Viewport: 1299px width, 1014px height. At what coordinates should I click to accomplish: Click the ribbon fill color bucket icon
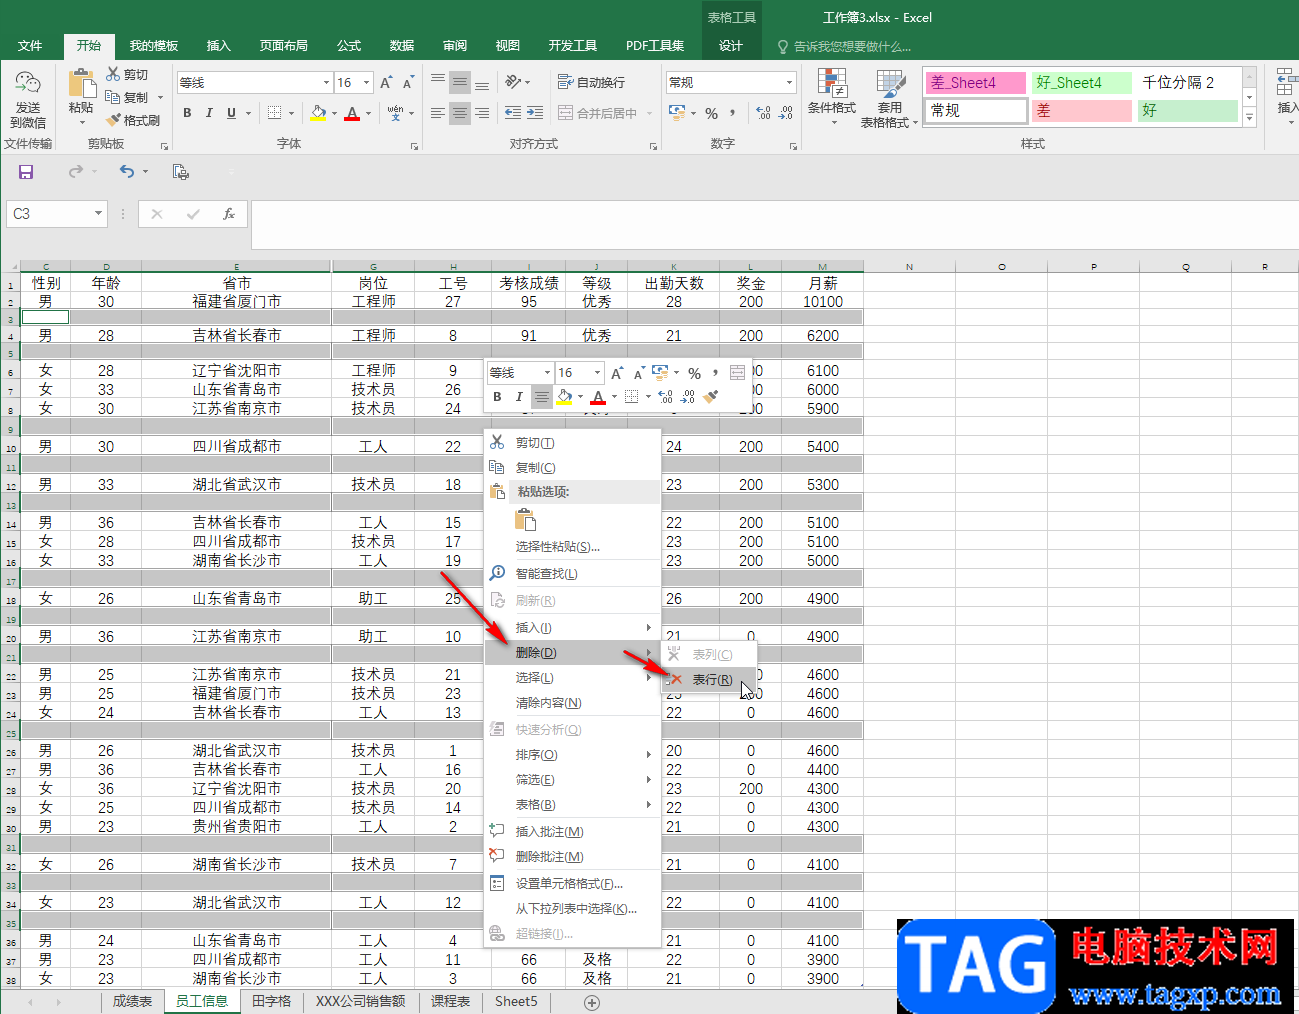(x=318, y=113)
